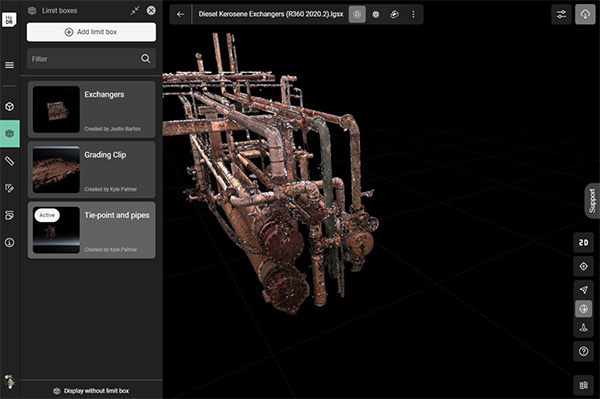Click Created by Kyle Palmer under Grading Clip

(x=111, y=189)
